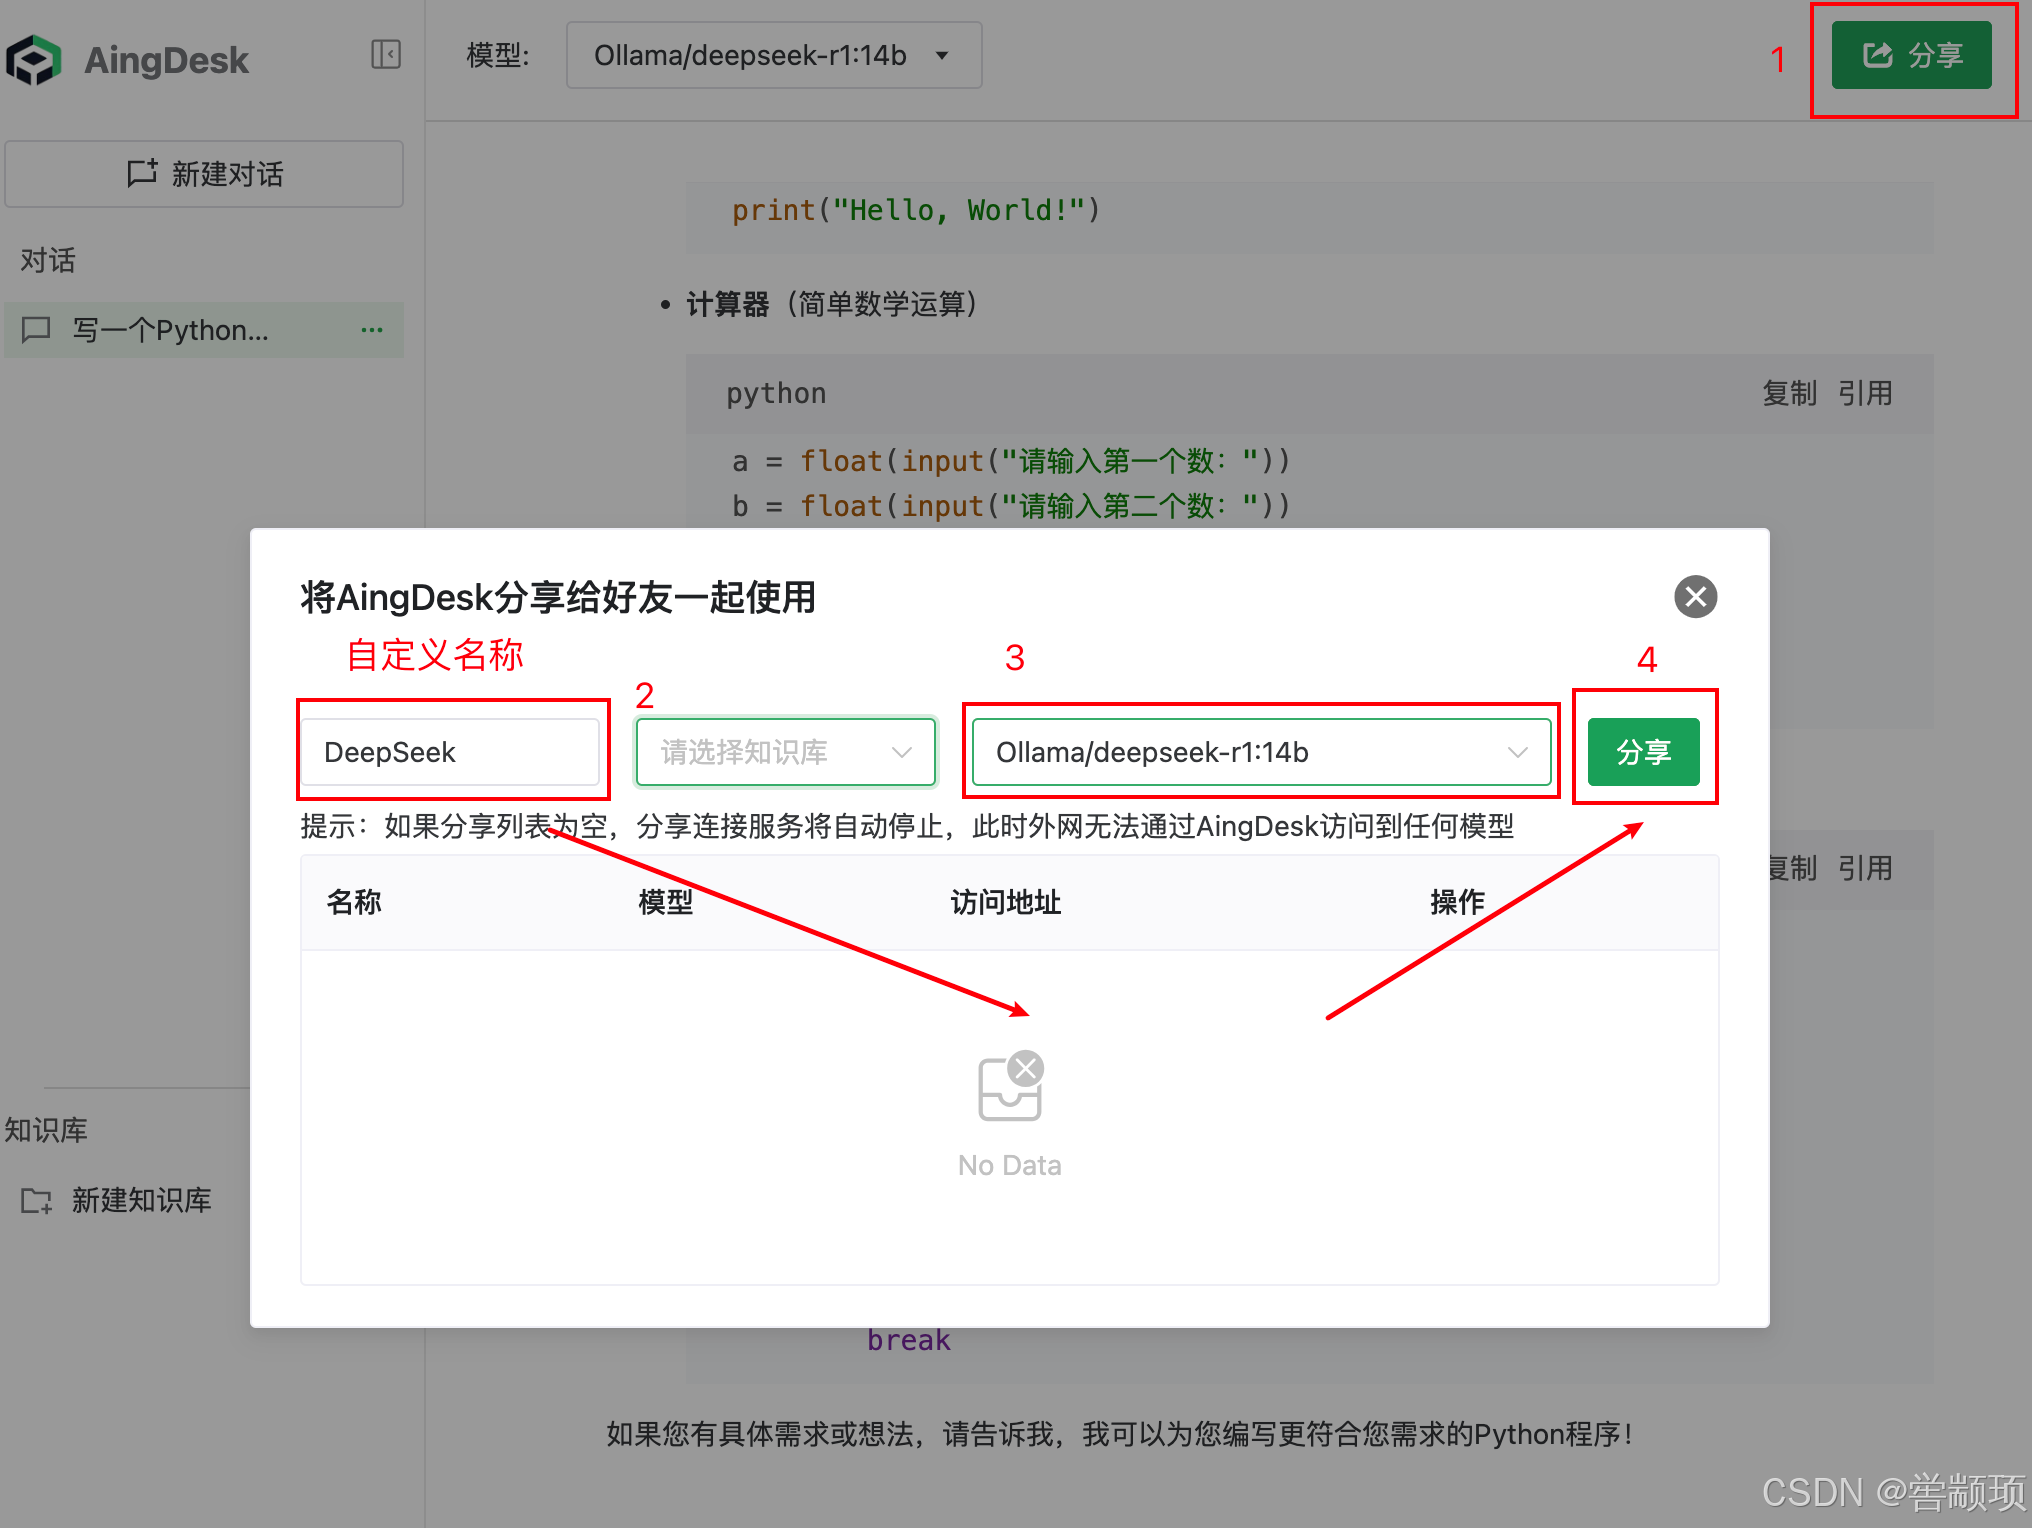Viewport: 2032px width, 1528px height.
Task: Collapse the sidebar panel icon
Action: coord(385,54)
